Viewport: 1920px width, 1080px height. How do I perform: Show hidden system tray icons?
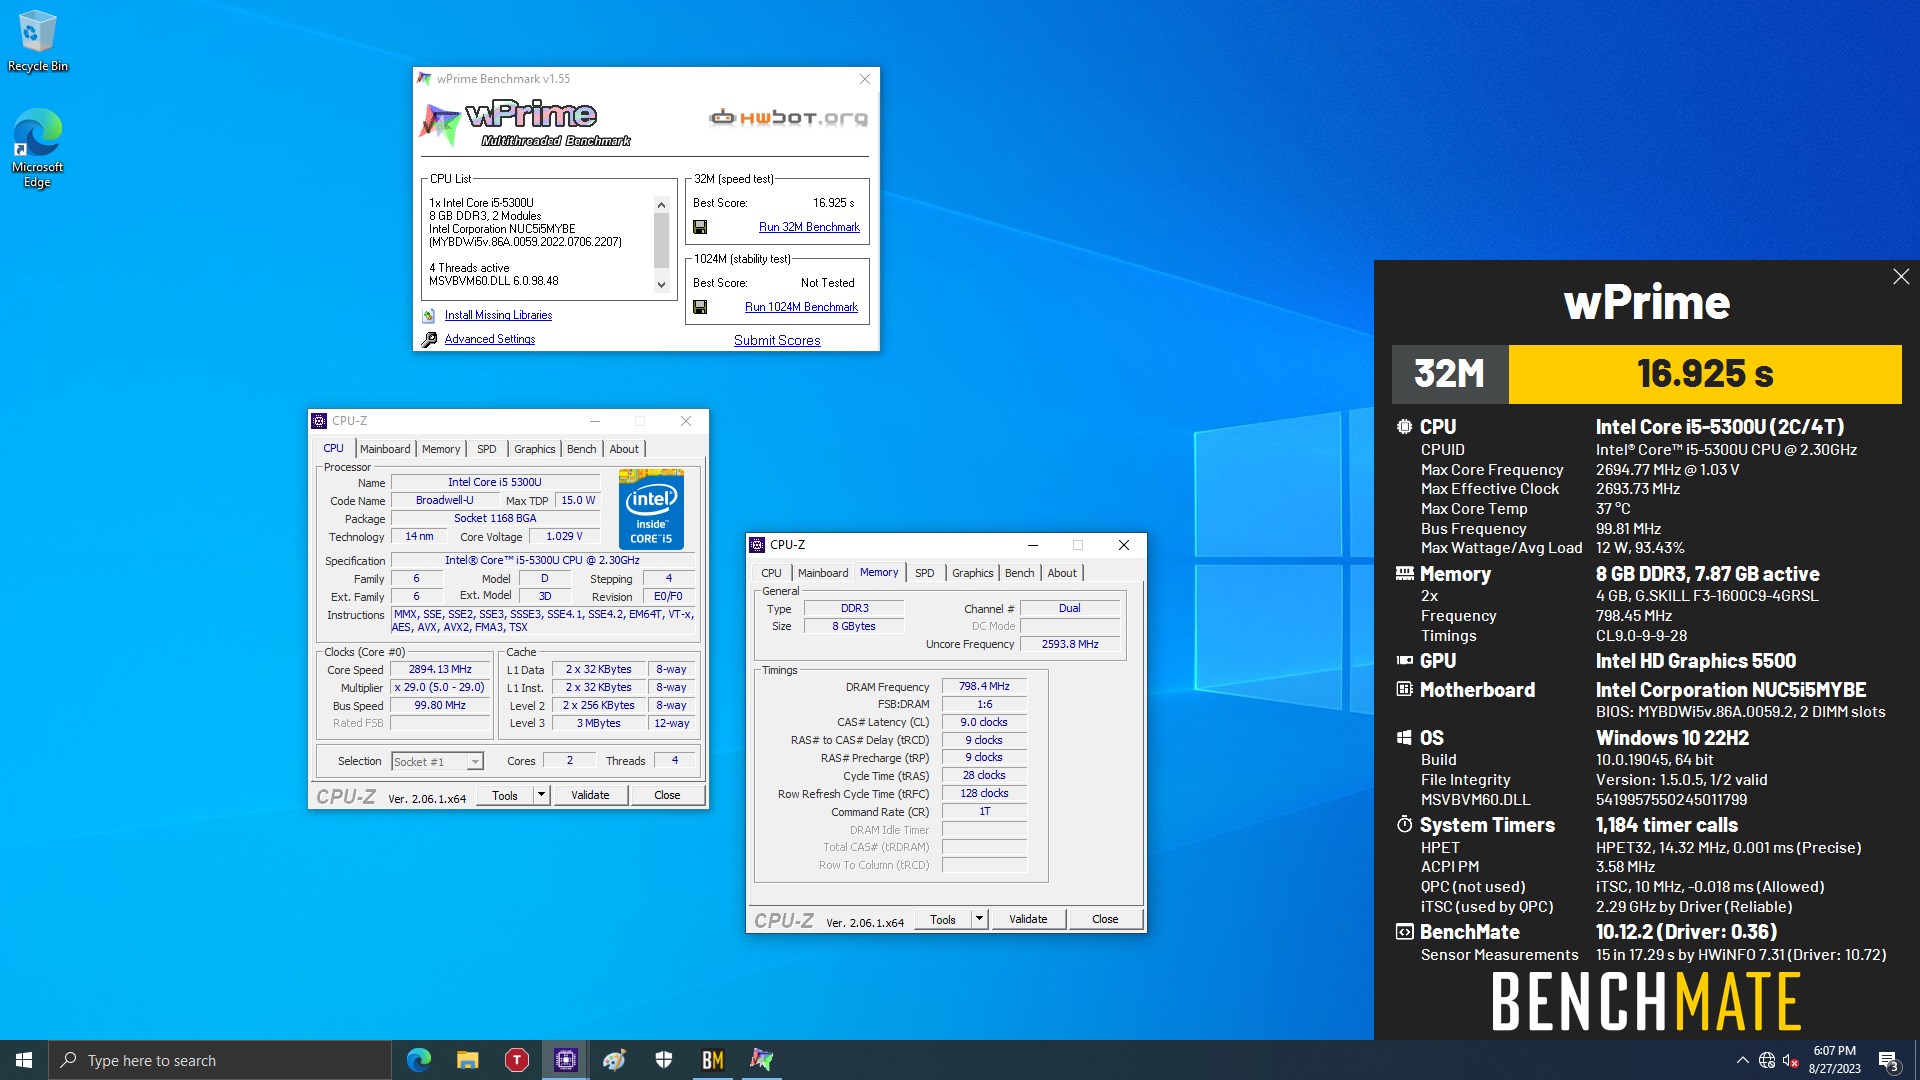(x=1742, y=1060)
